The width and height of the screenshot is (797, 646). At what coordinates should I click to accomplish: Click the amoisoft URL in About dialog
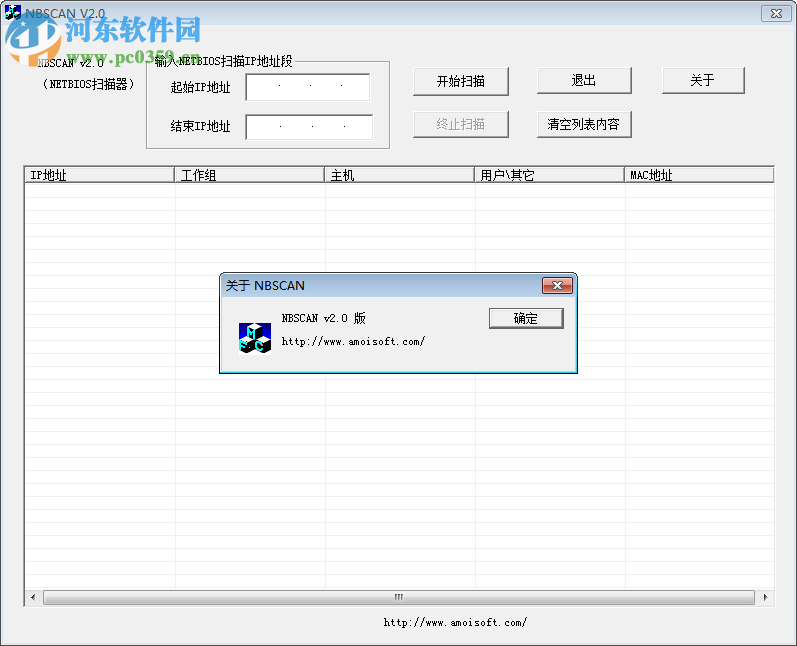pyautogui.click(x=353, y=342)
